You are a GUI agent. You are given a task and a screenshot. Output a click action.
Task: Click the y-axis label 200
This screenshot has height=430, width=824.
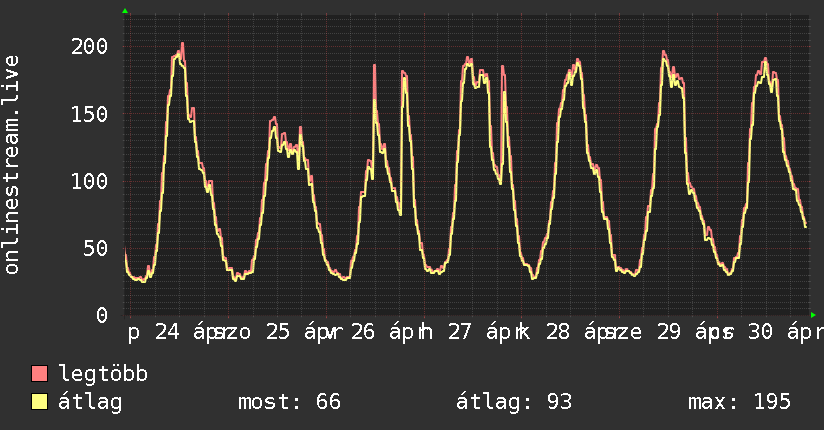point(89,47)
